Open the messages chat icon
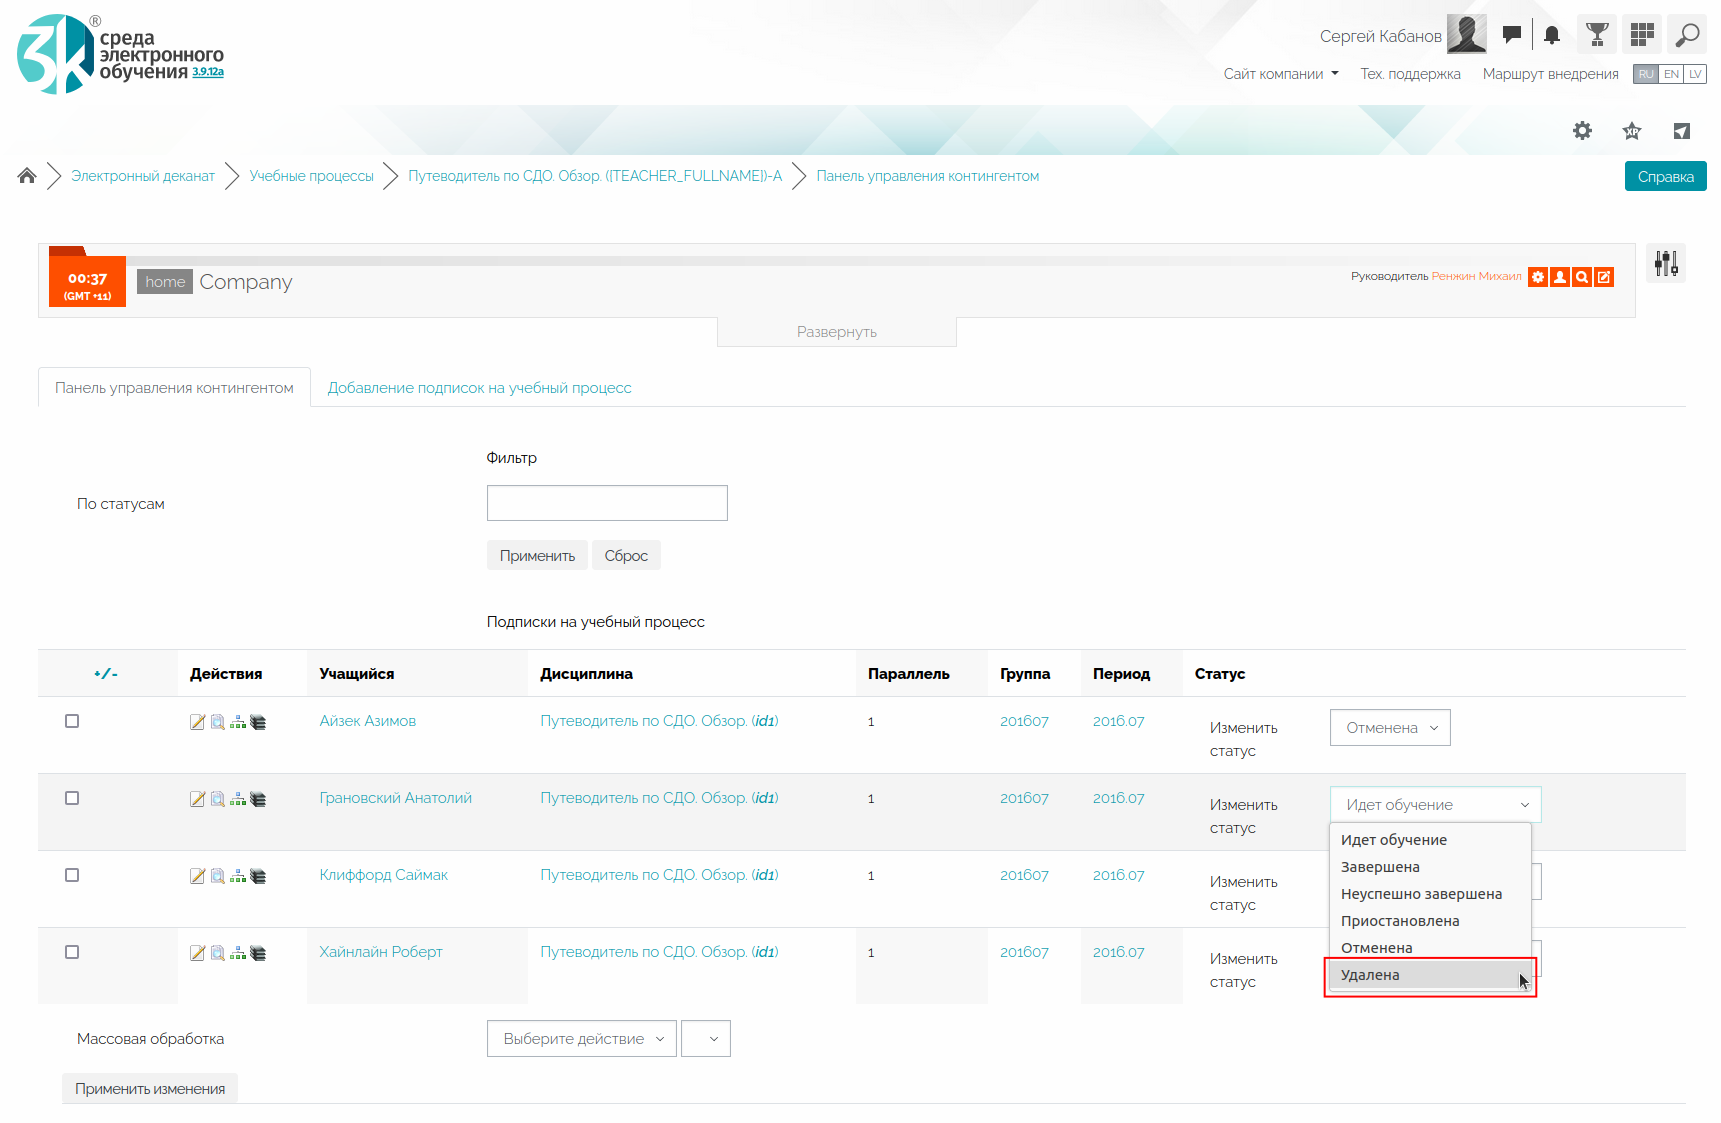This screenshot has width=1721, height=1123. tap(1511, 36)
